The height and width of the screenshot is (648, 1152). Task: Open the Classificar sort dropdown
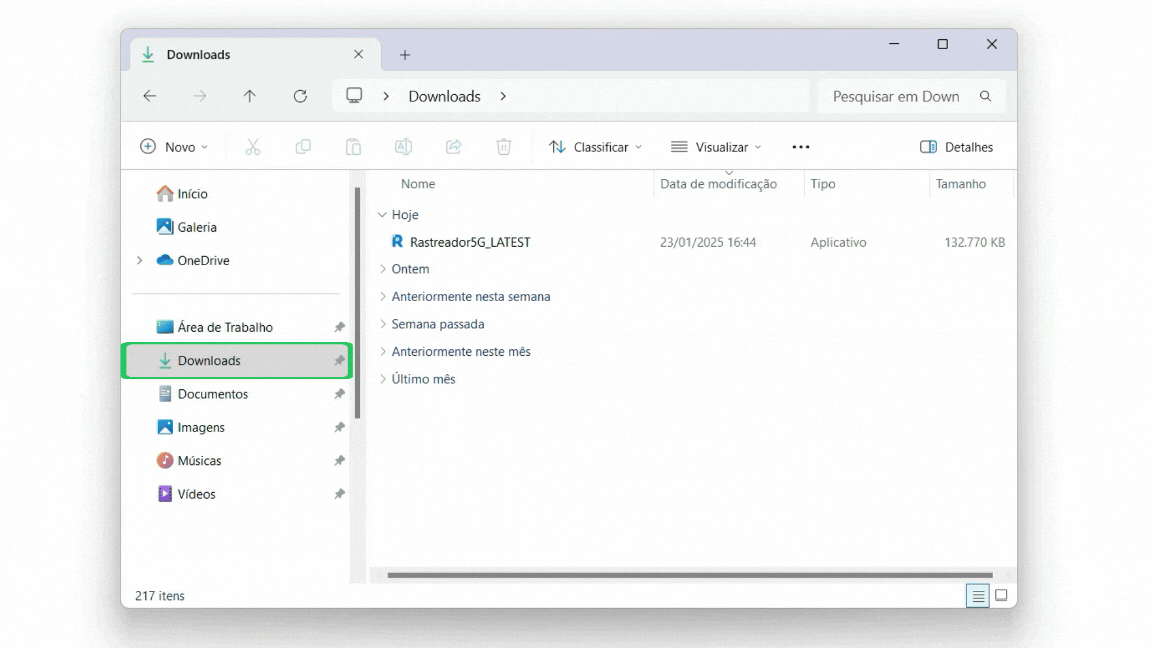(x=596, y=147)
